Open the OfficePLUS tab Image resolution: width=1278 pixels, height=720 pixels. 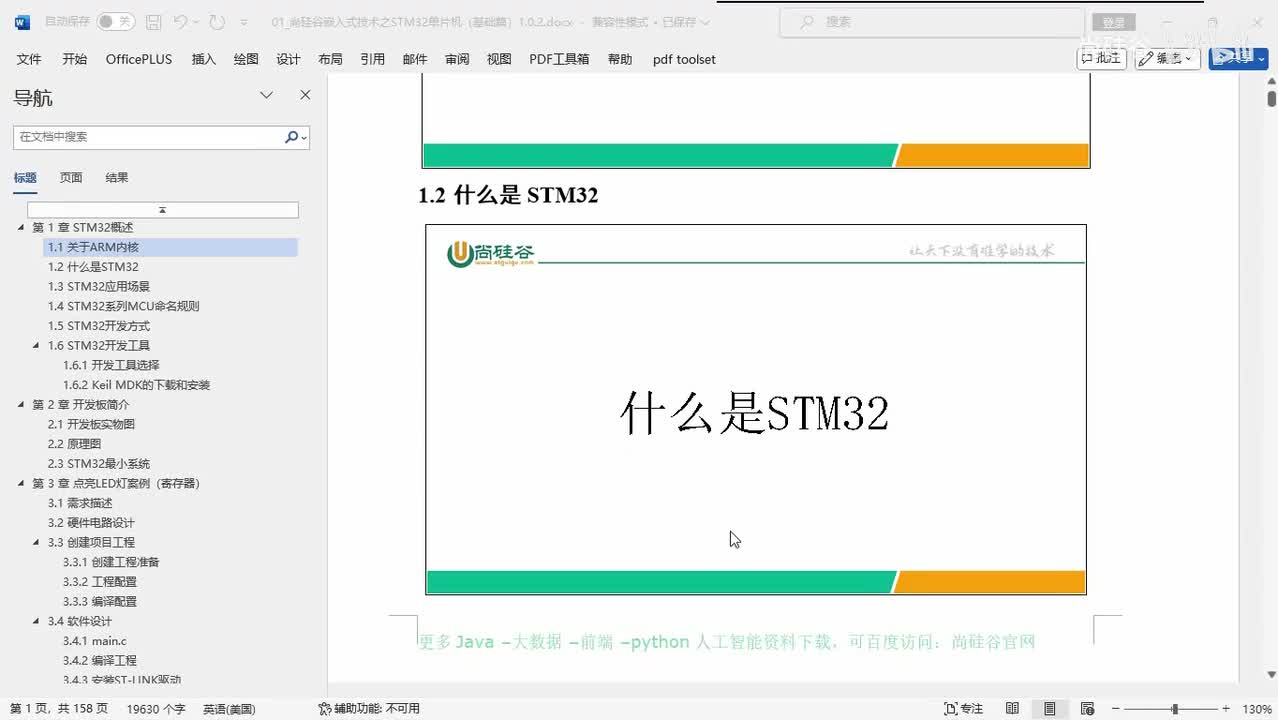(139, 59)
